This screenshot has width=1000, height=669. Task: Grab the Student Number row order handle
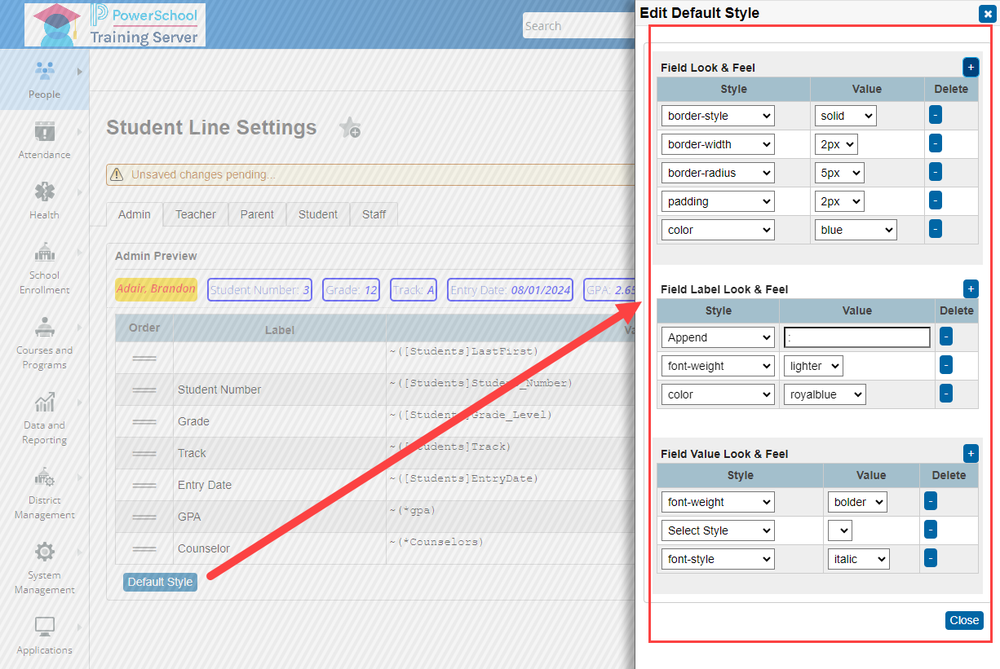tap(144, 390)
